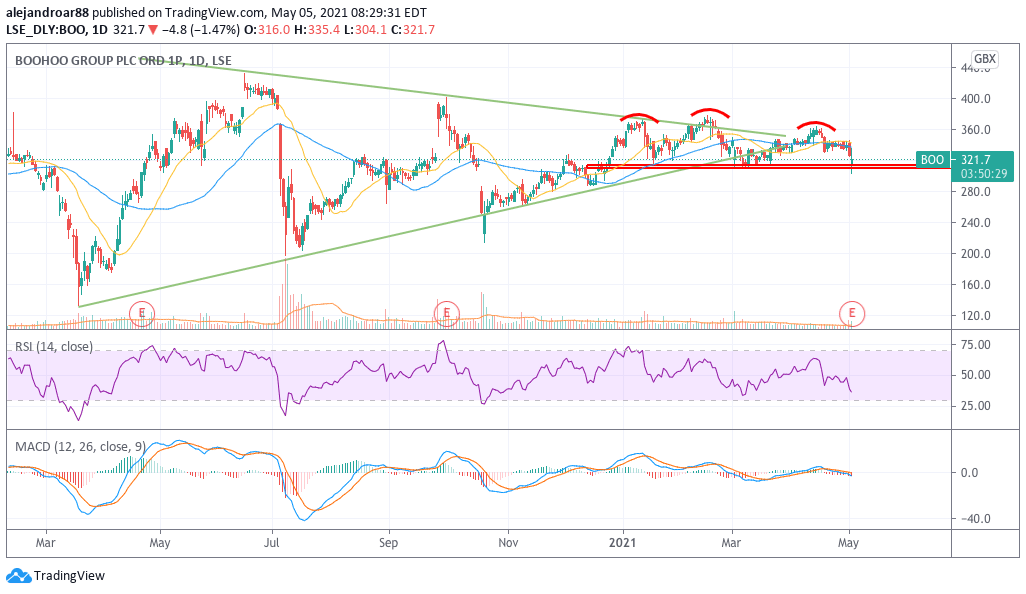This screenshot has width=1026, height=594.
Task: Click the 240.0 price axis label
Action: point(975,222)
